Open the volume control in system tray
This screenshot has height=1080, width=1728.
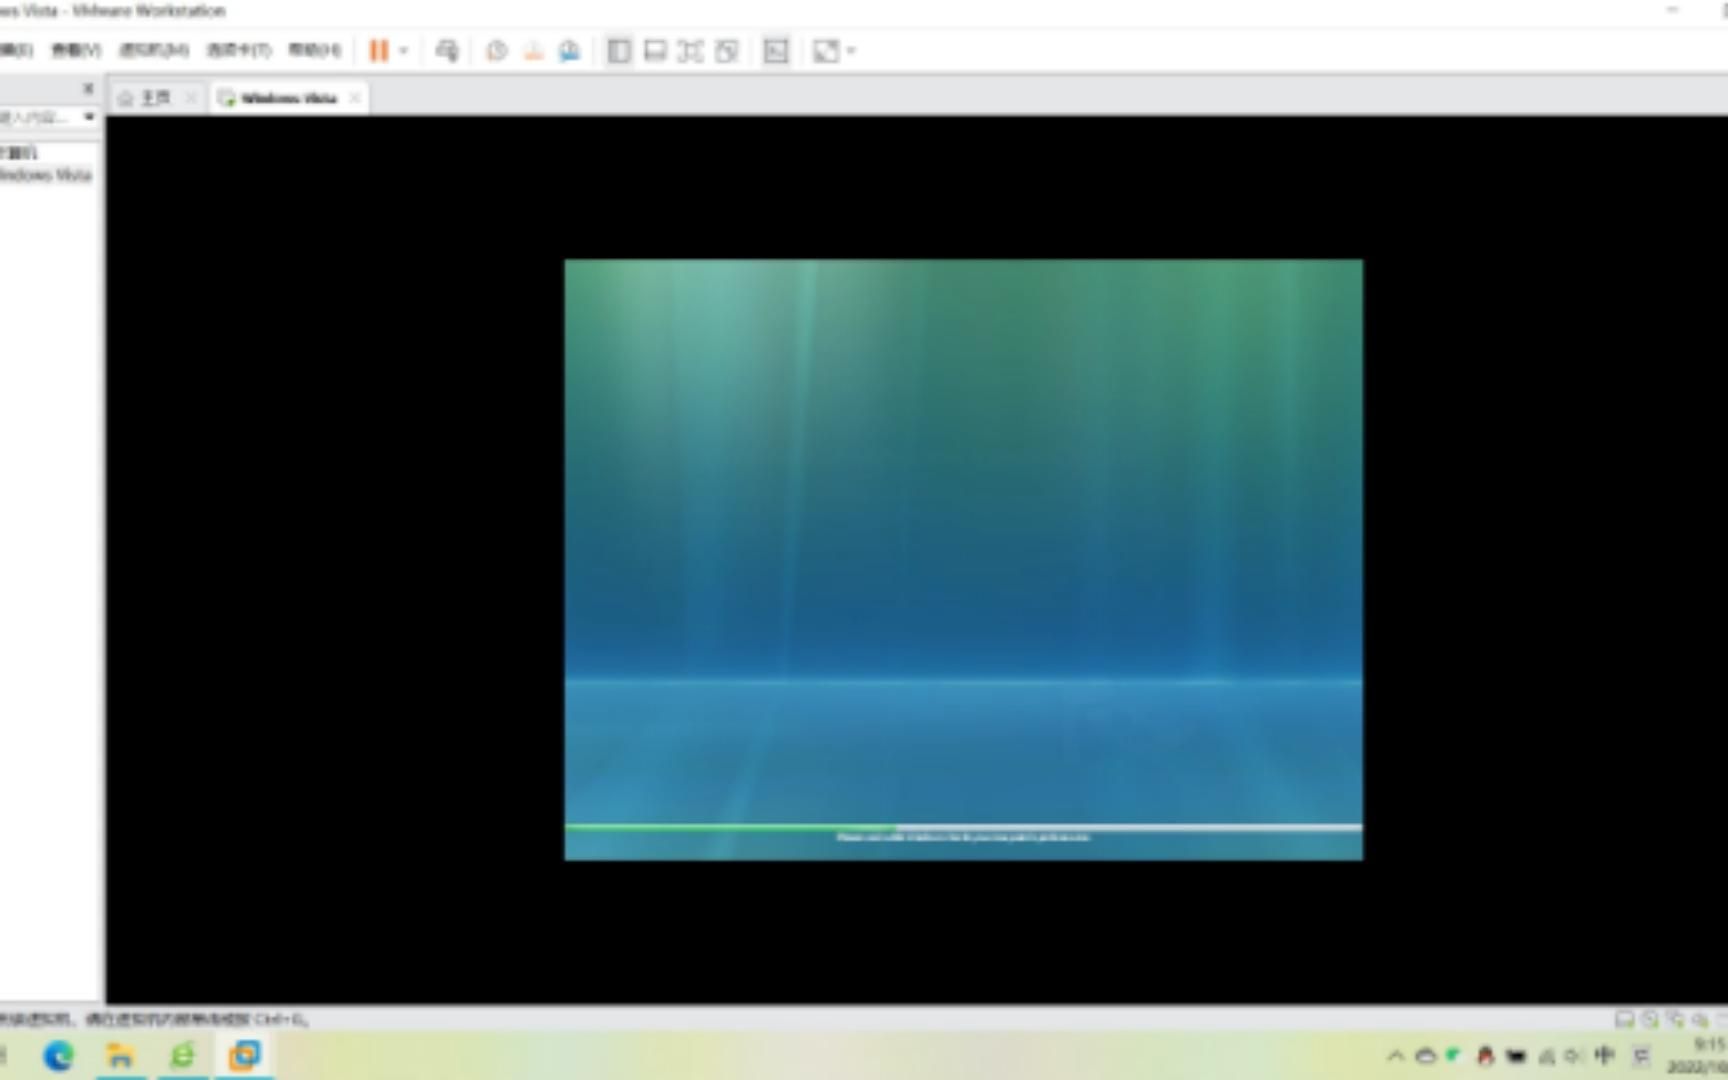pos(1574,1055)
